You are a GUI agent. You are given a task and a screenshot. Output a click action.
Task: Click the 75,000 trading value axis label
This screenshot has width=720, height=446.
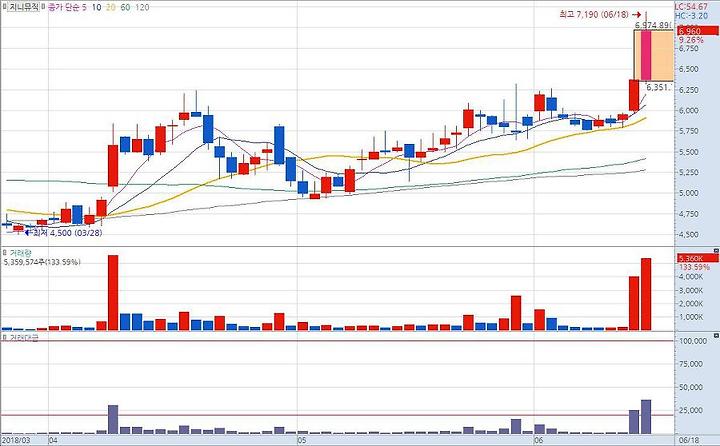pyautogui.click(x=691, y=364)
